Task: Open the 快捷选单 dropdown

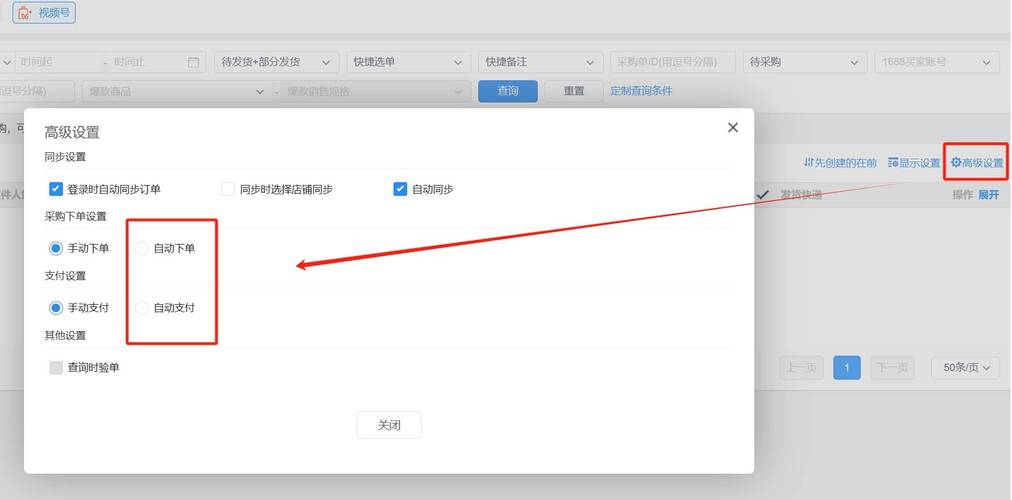Action: tap(406, 62)
